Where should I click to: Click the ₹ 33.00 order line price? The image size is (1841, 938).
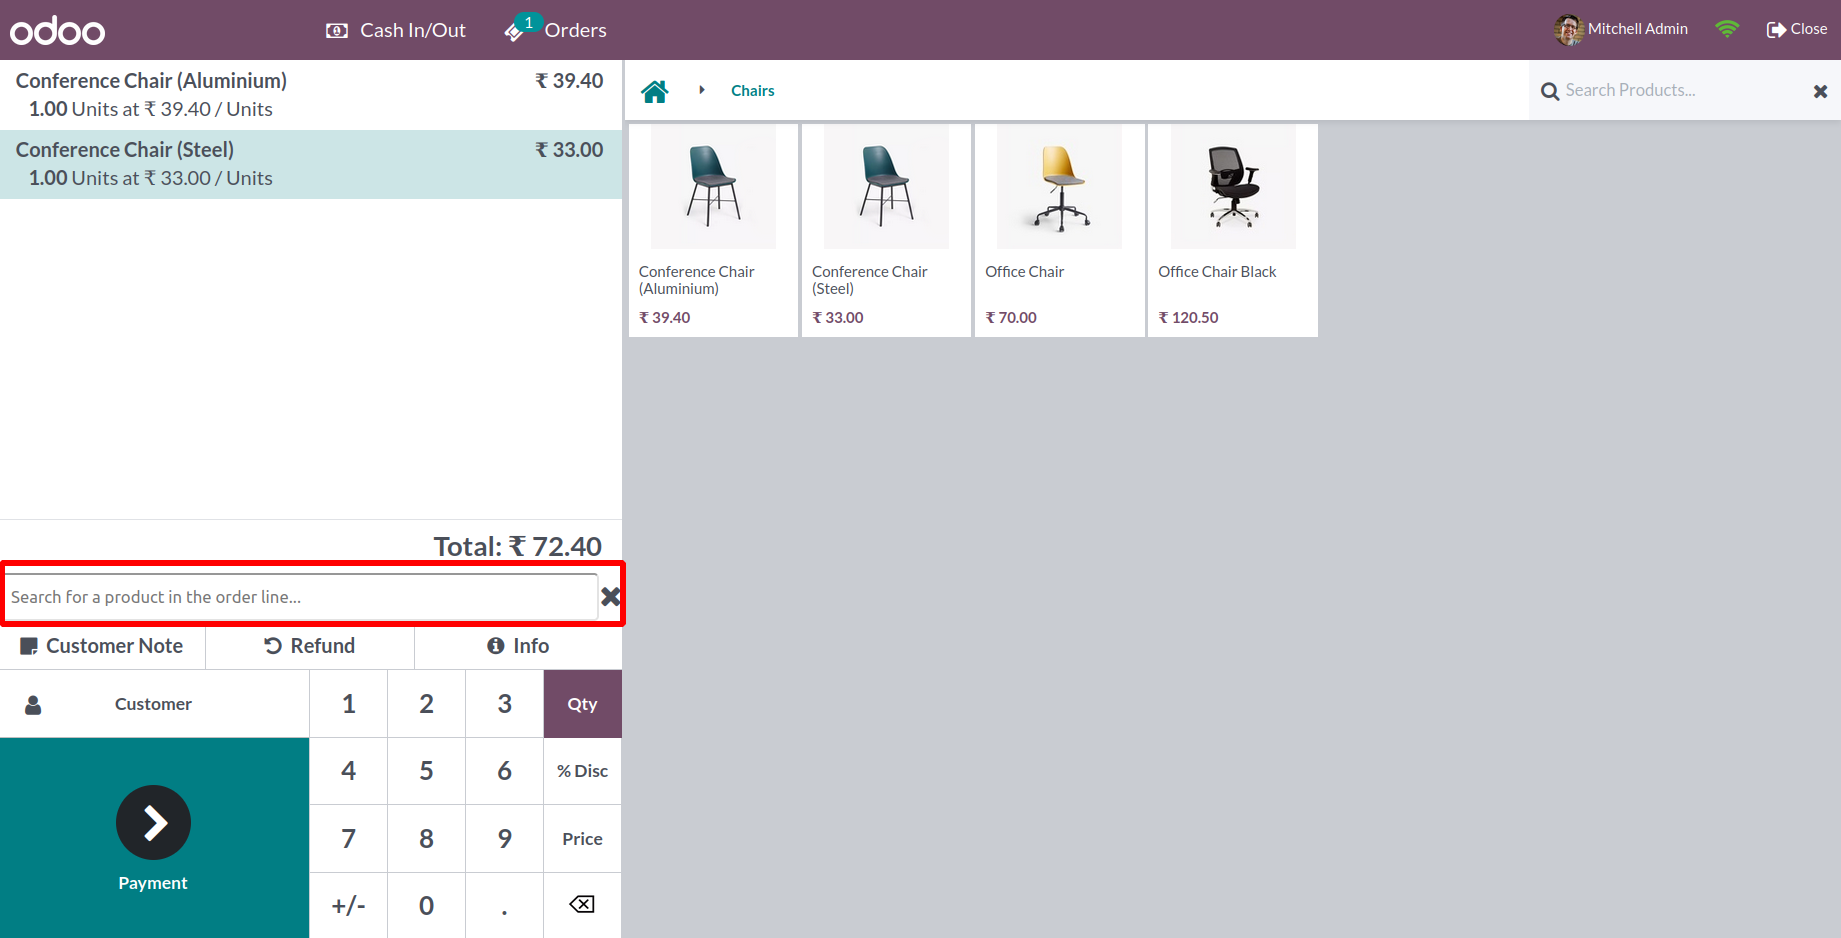pyautogui.click(x=569, y=150)
